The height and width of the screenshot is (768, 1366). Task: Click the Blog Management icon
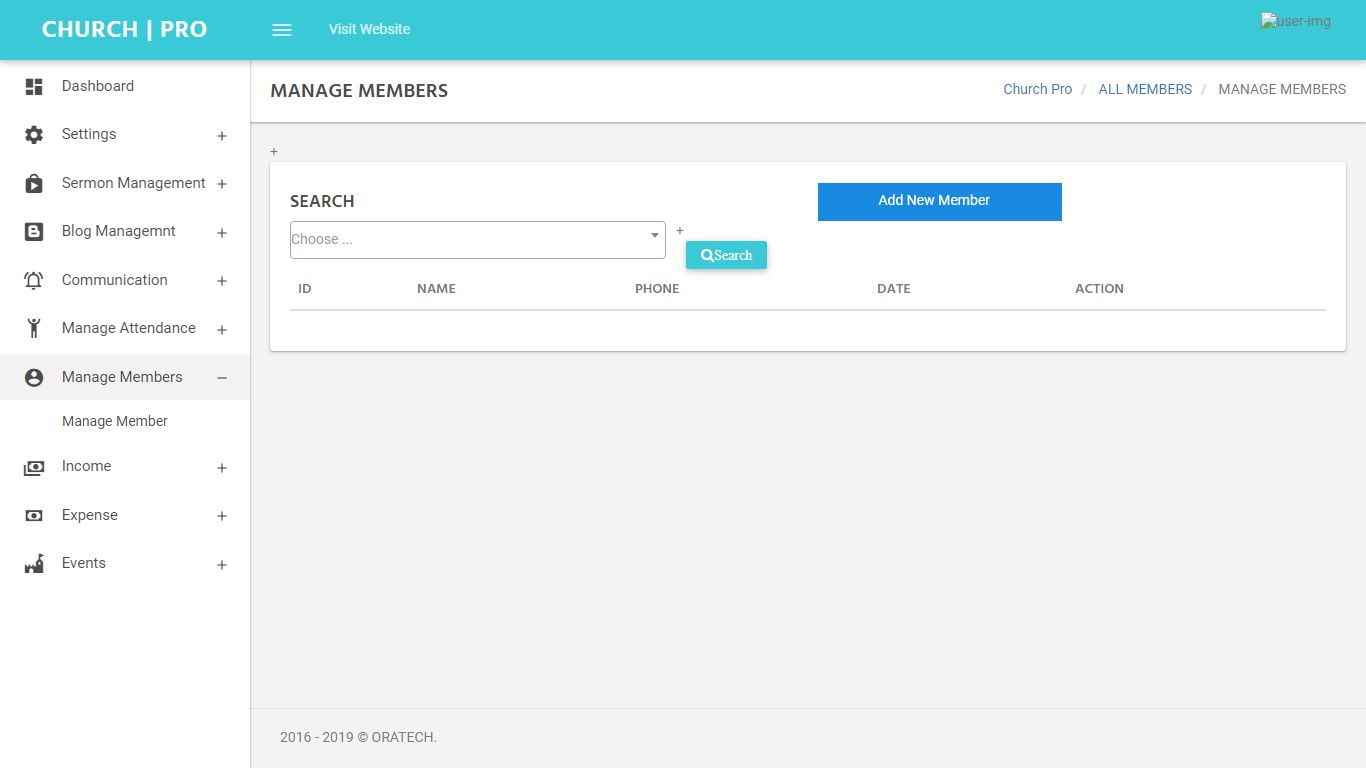[34, 232]
